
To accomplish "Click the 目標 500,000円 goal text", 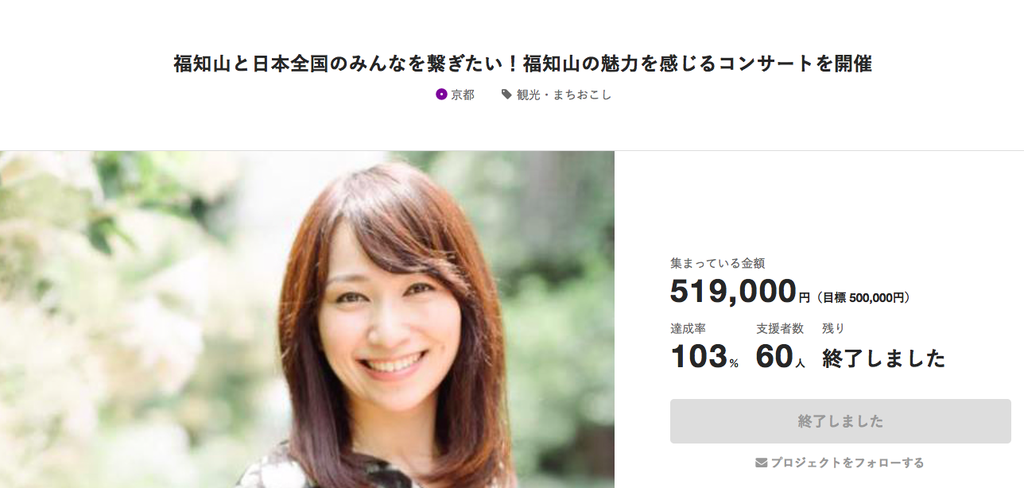I will pyautogui.click(x=863, y=298).
